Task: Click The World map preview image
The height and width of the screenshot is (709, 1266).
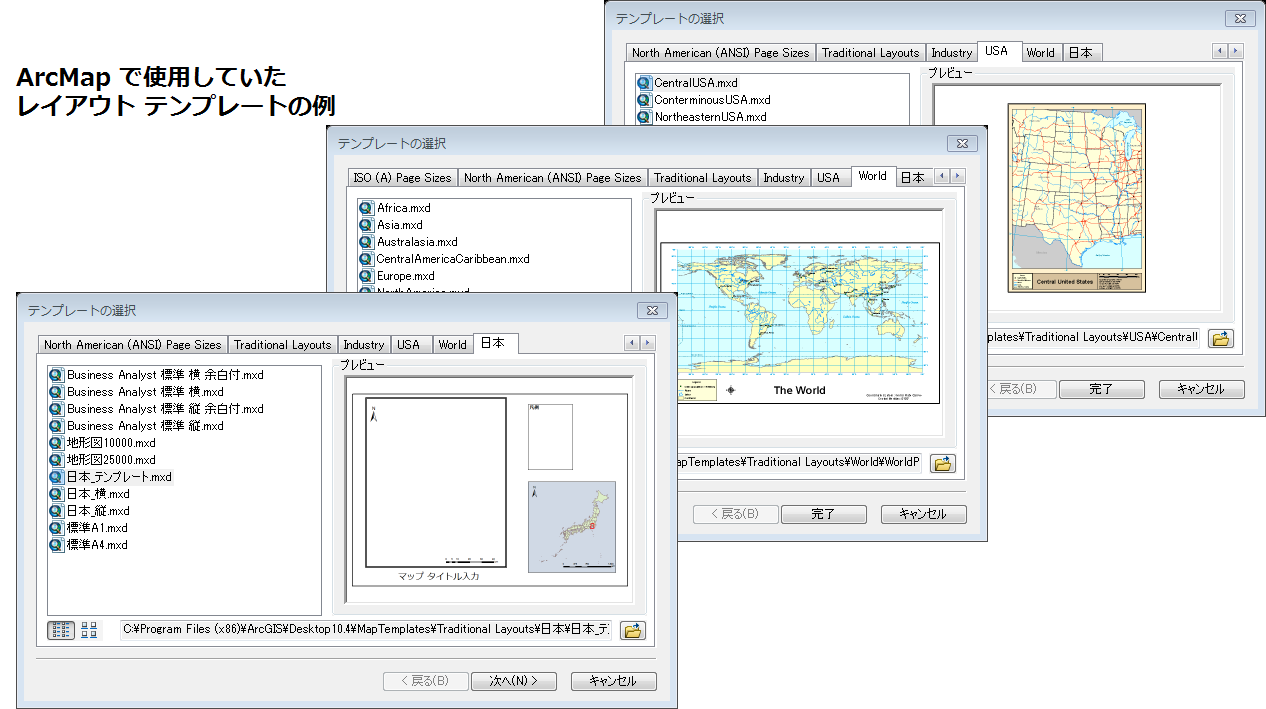Action: (800, 322)
